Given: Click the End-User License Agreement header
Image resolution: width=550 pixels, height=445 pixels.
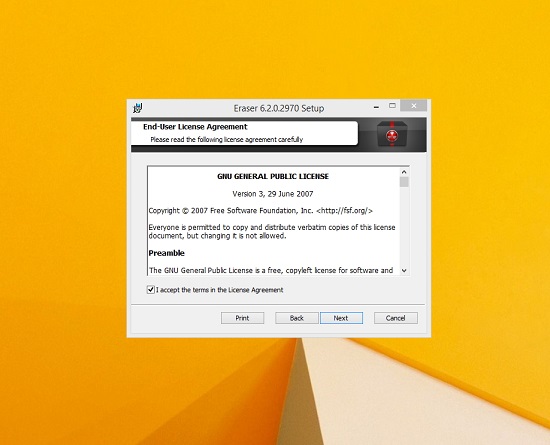Looking at the screenshot, I should [x=195, y=127].
